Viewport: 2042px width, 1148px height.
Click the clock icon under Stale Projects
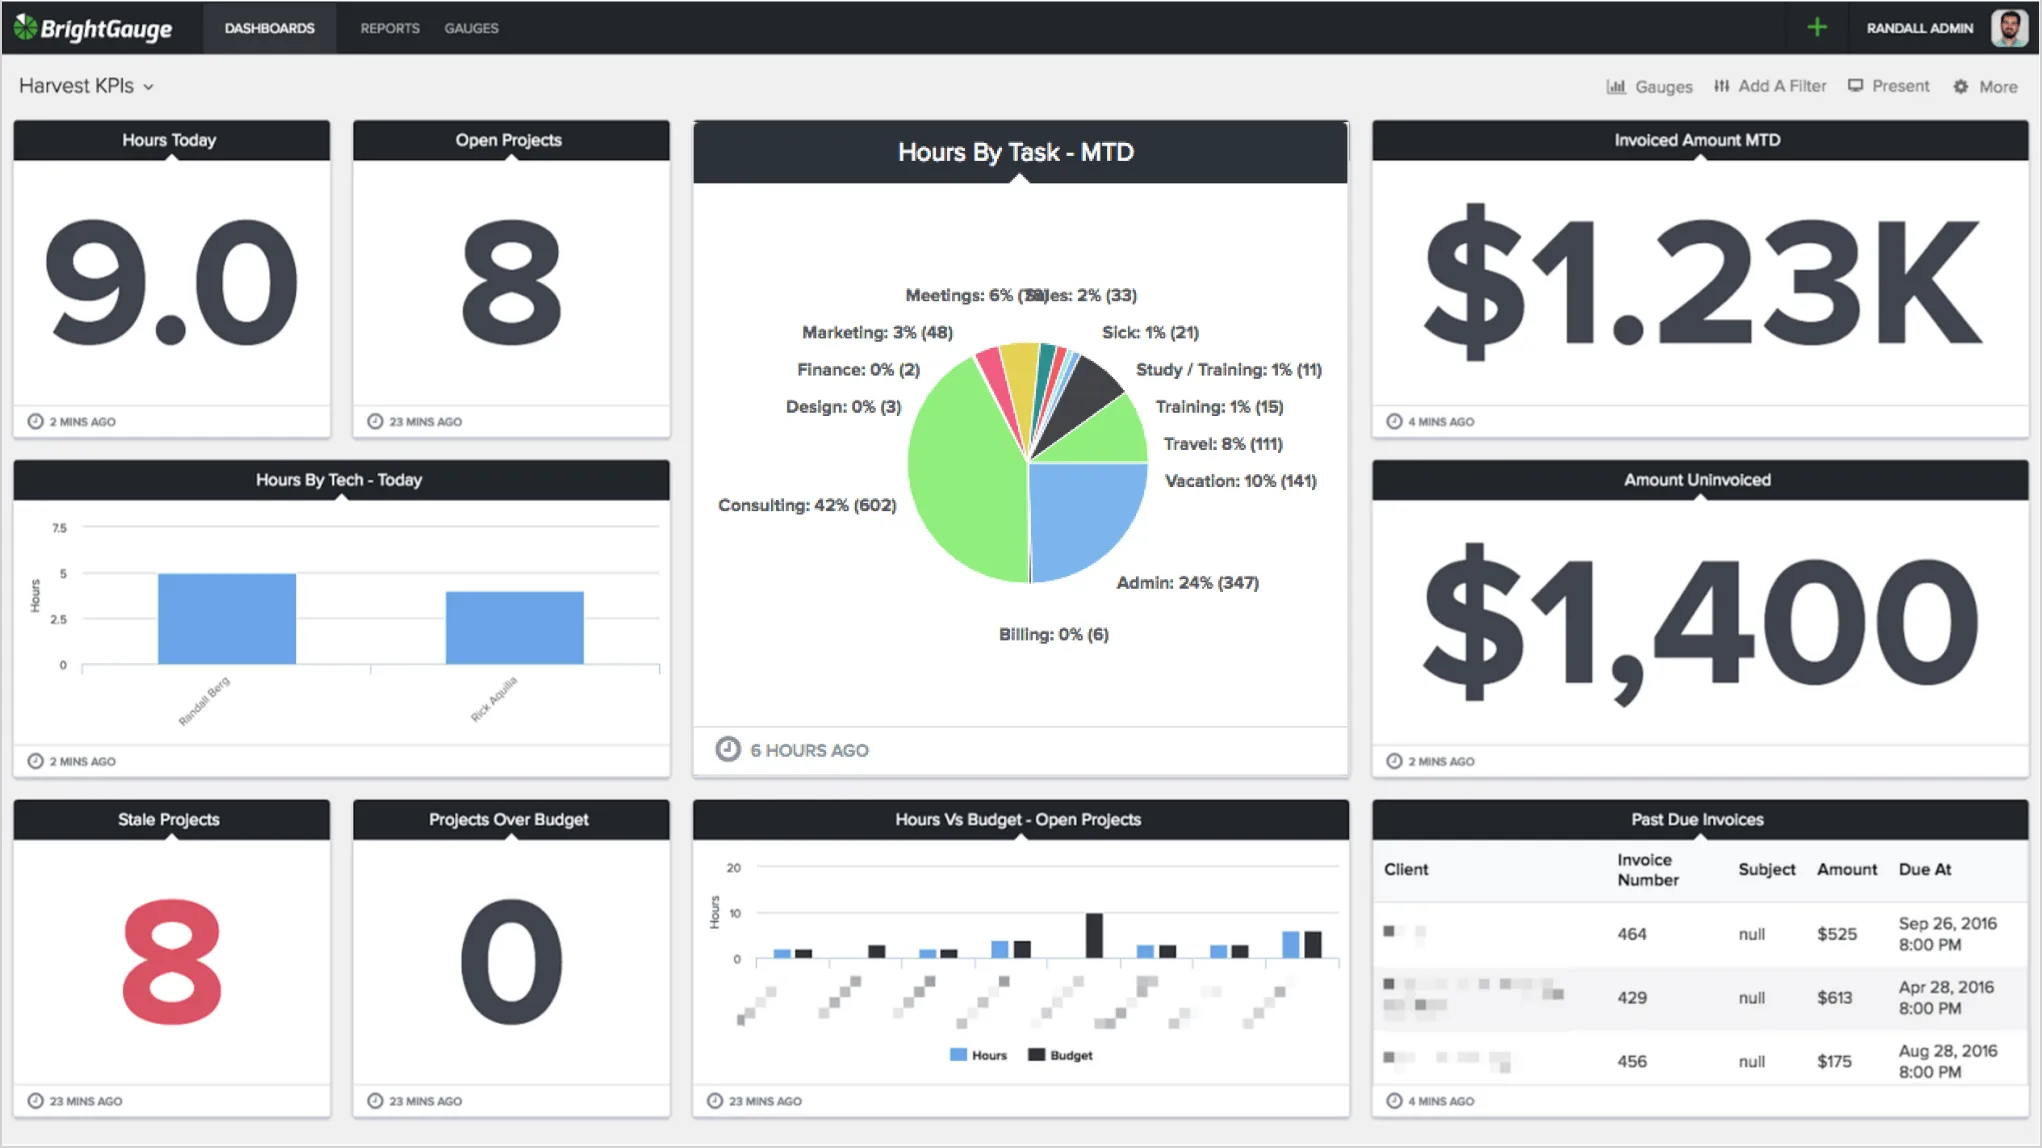click(35, 1101)
